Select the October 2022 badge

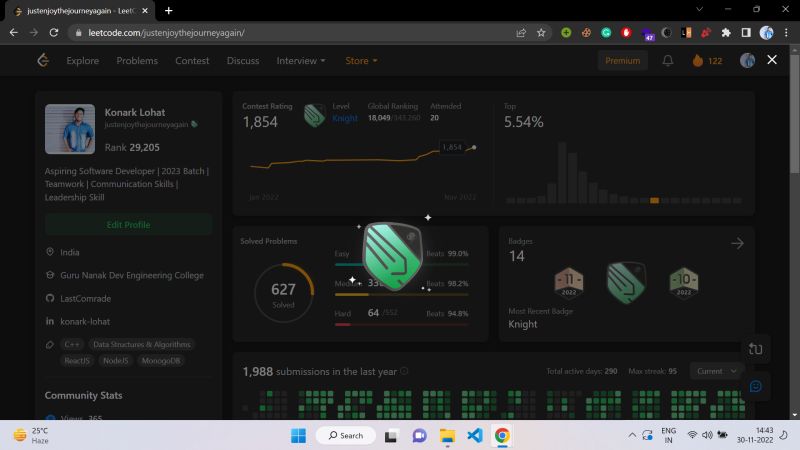pyautogui.click(x=683, y=282)
